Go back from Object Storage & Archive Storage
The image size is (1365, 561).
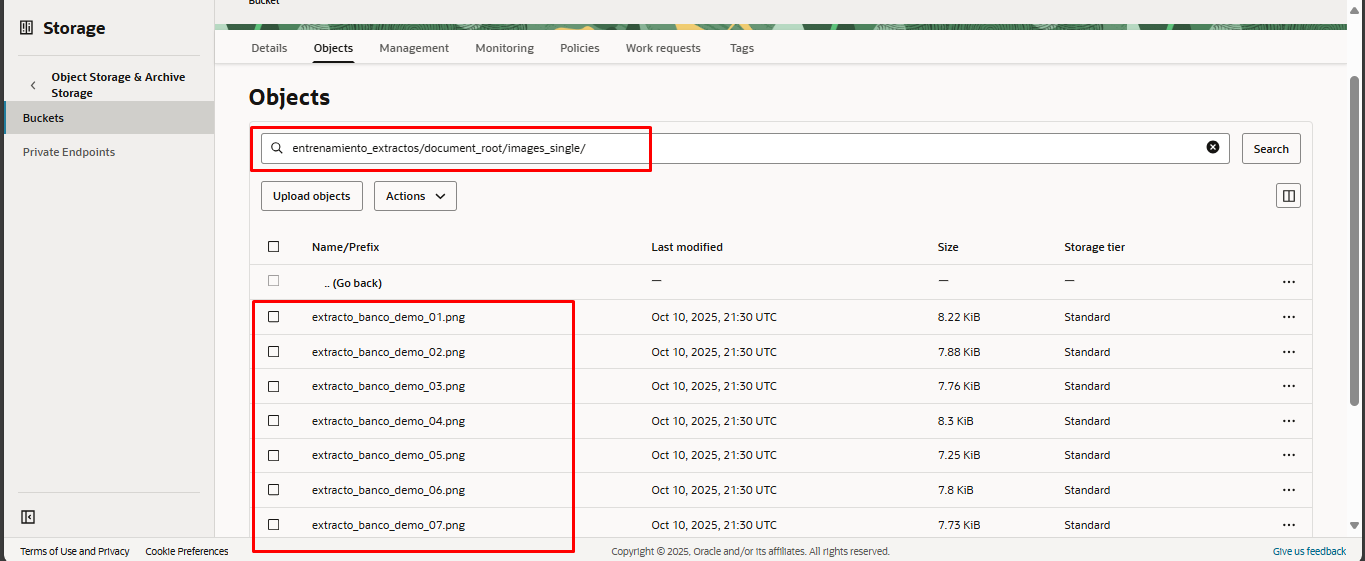(33, 85)
